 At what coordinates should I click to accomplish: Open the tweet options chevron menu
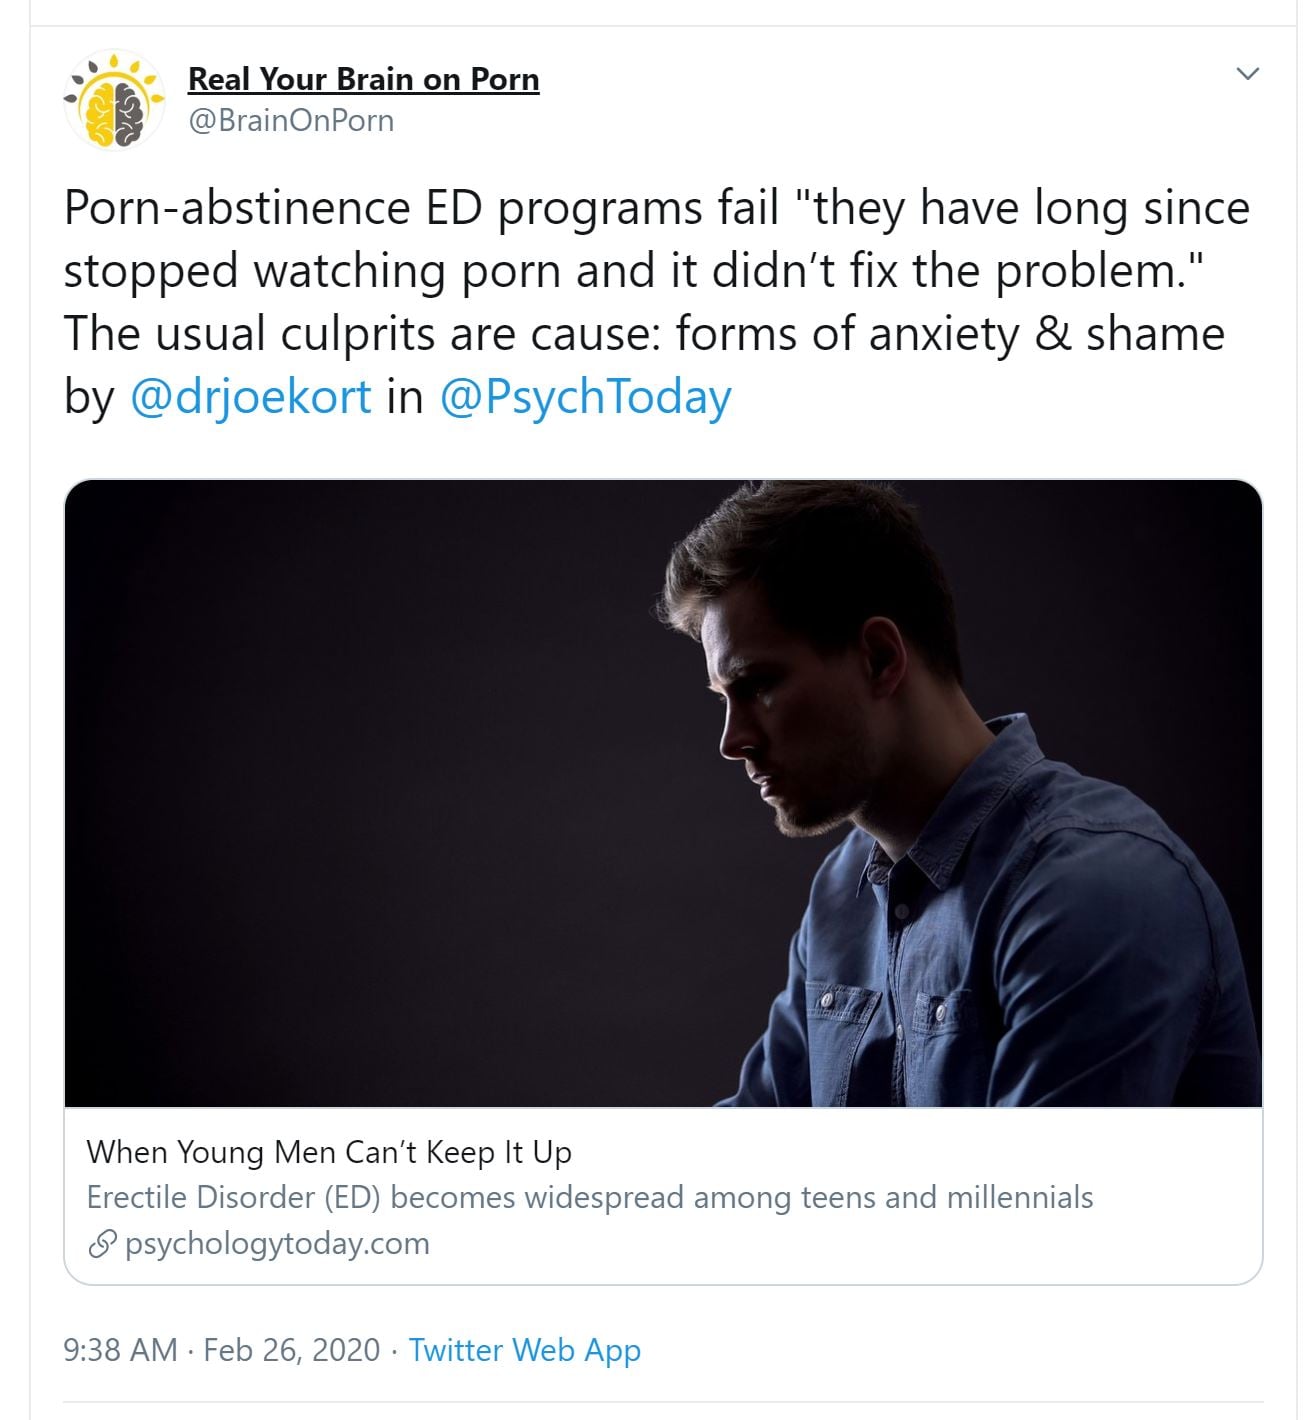(1247, 74)
